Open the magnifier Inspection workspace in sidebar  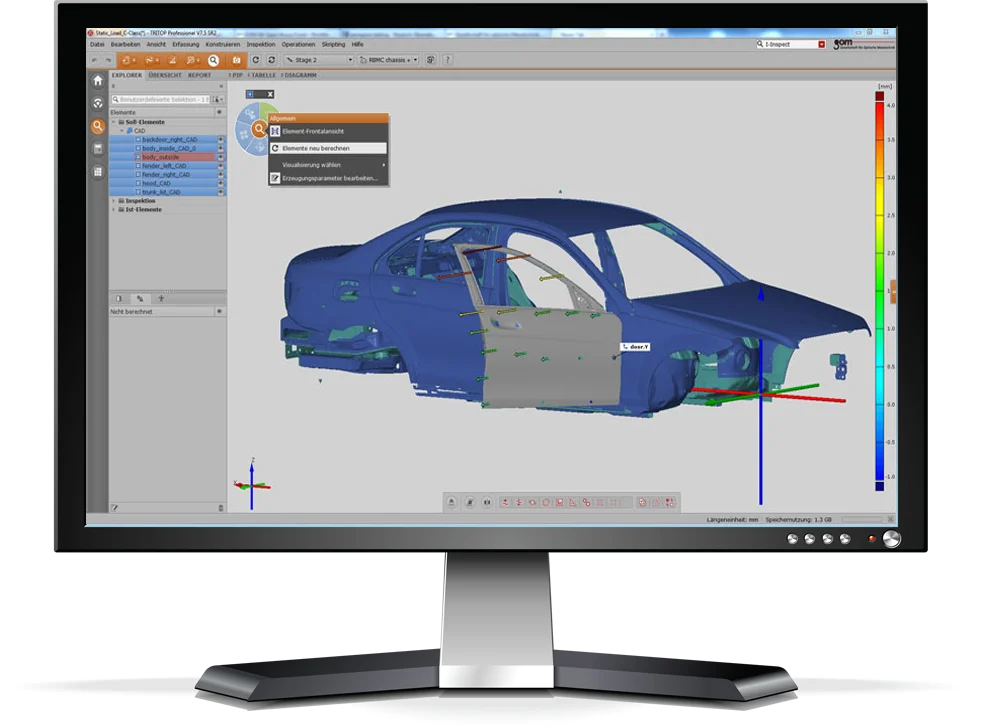point(98,127)
